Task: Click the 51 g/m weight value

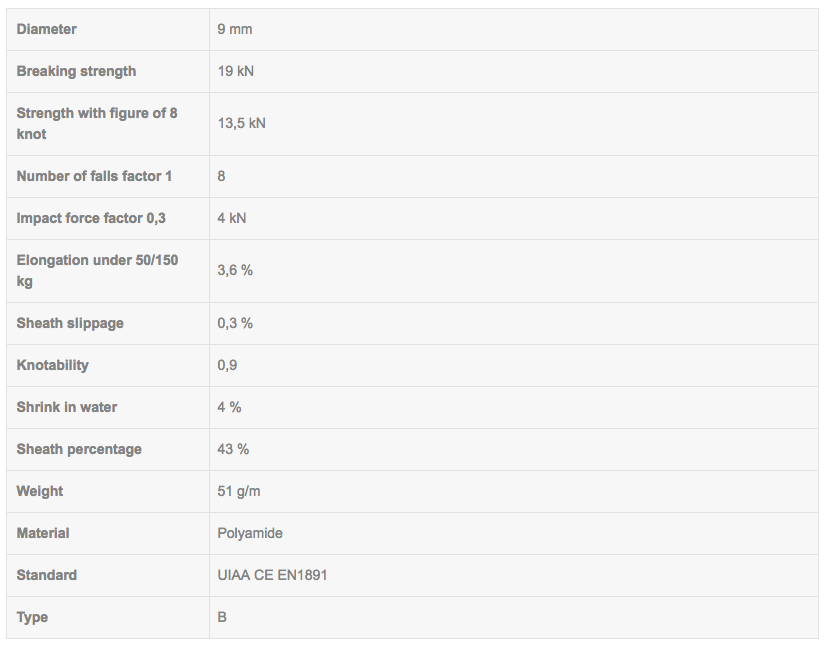Action: click(239, 491)
